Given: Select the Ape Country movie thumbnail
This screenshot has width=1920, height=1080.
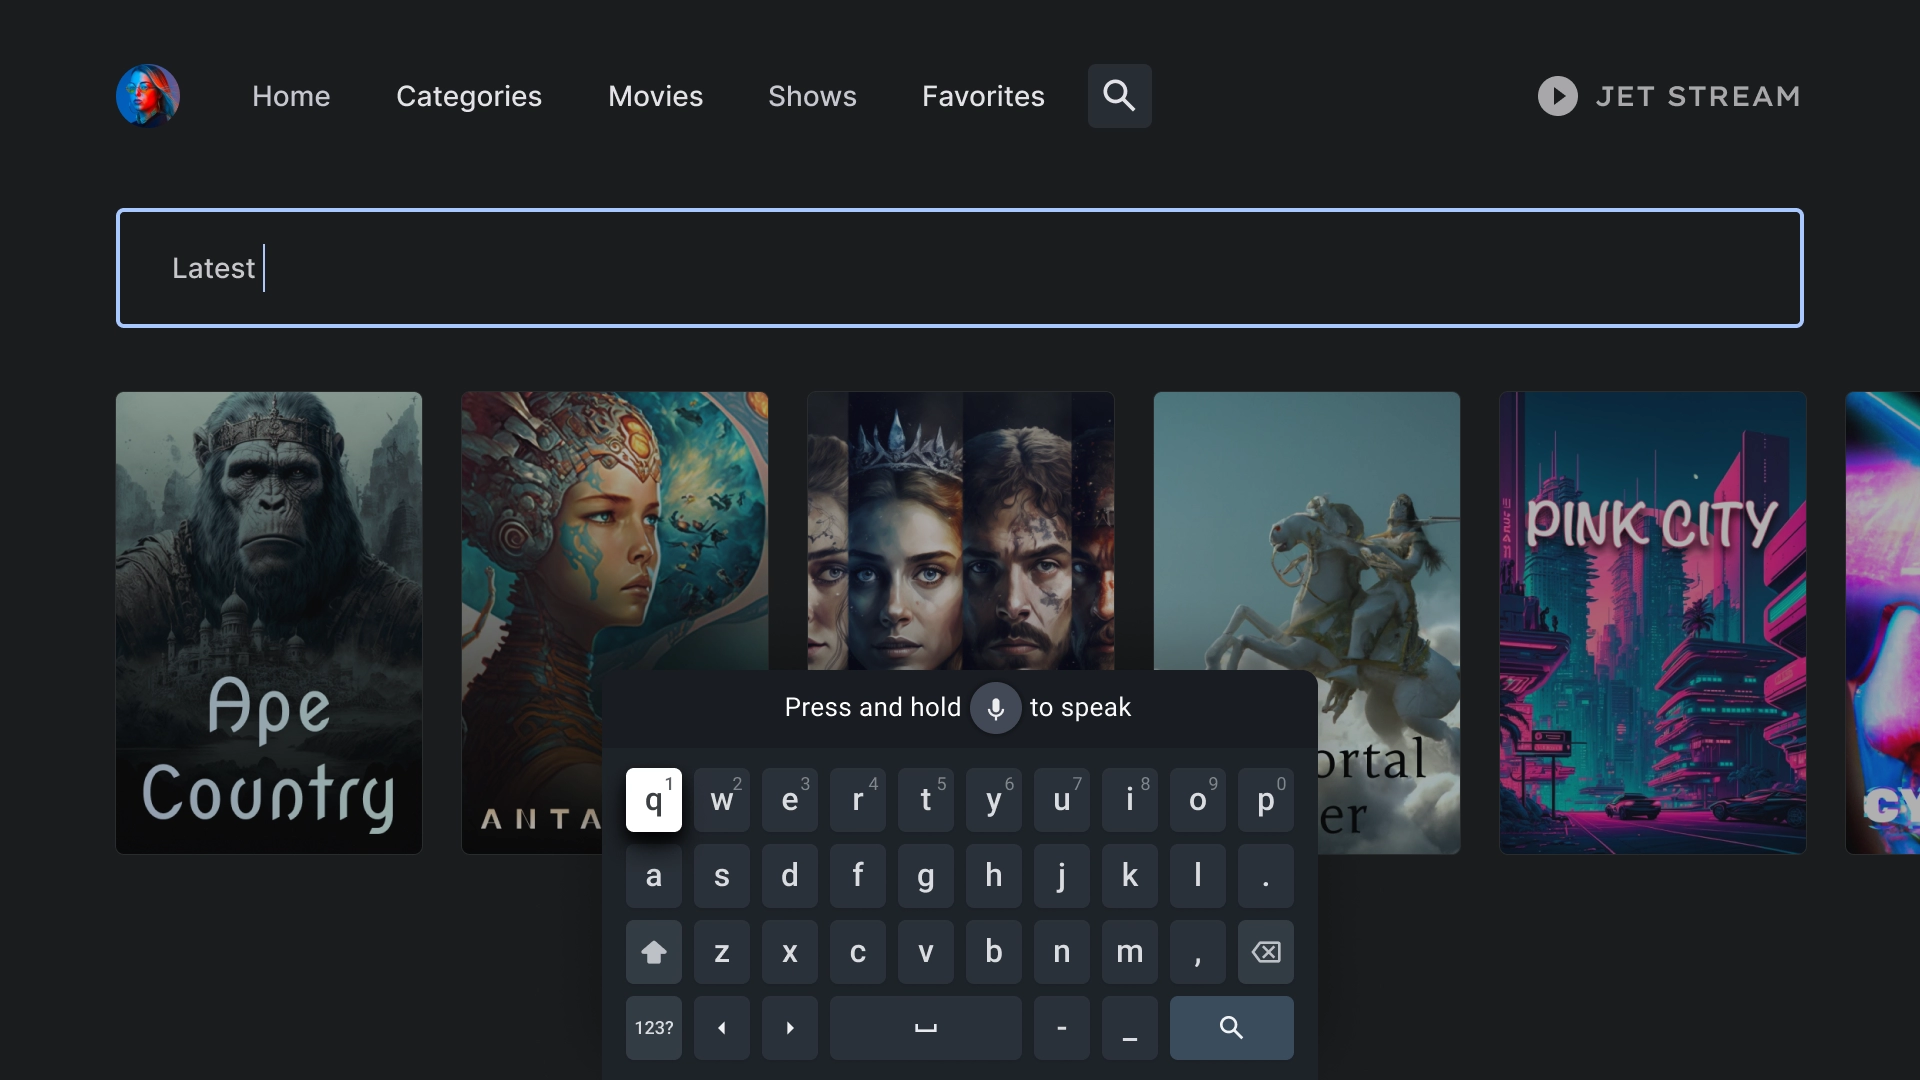Looking at the screenshot, I should [269, 621].
